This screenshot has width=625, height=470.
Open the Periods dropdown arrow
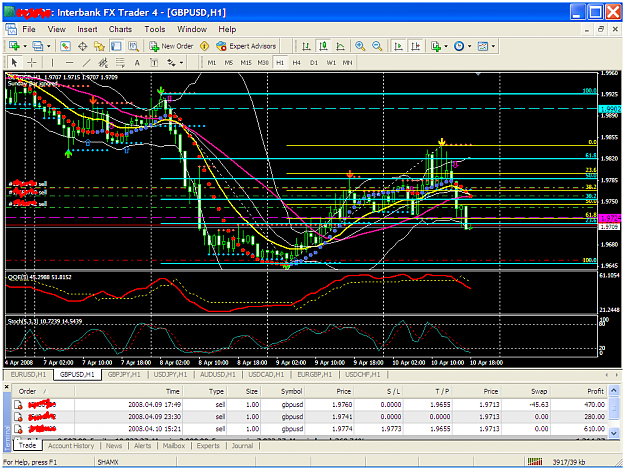pyautogui.click(x=470, y=46)
